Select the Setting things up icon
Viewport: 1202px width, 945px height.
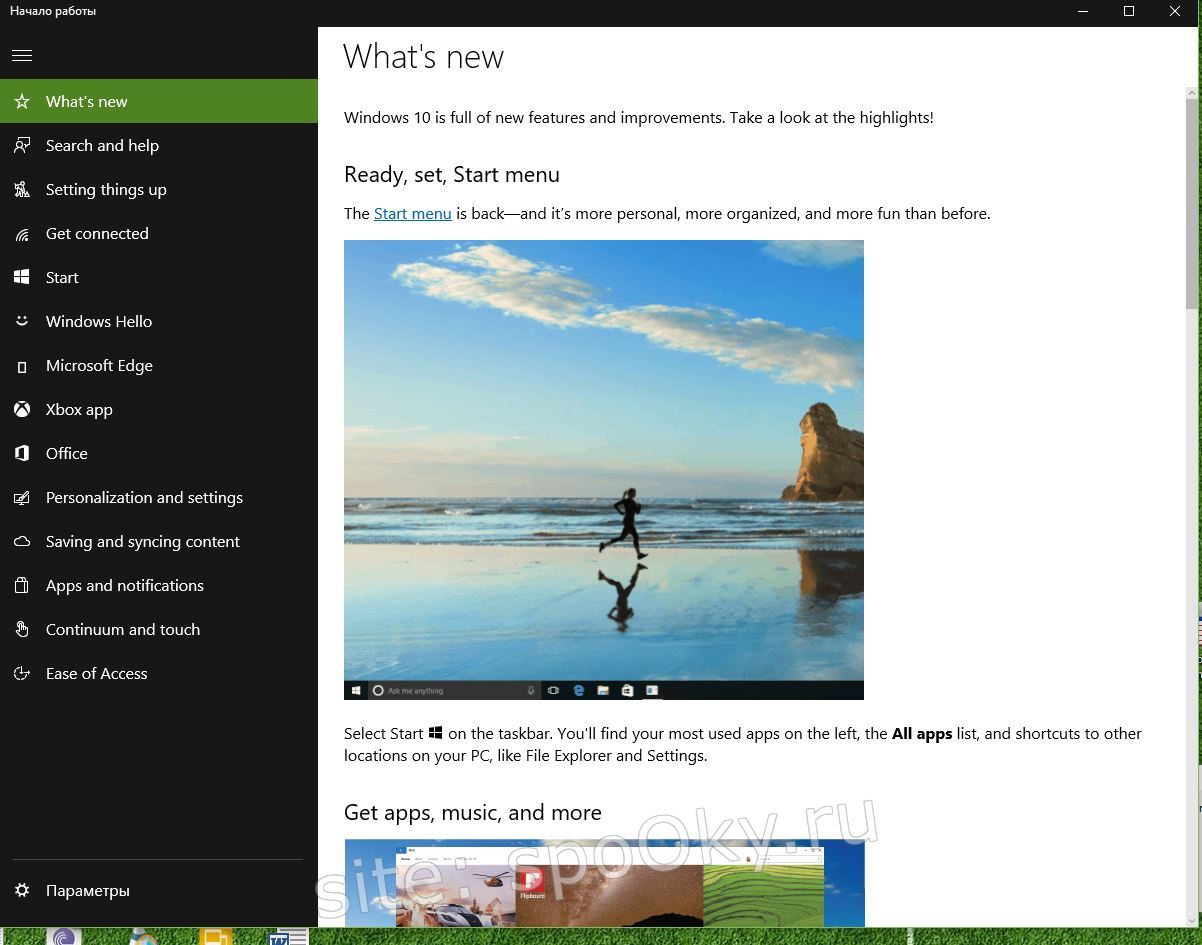click(22, 189)
